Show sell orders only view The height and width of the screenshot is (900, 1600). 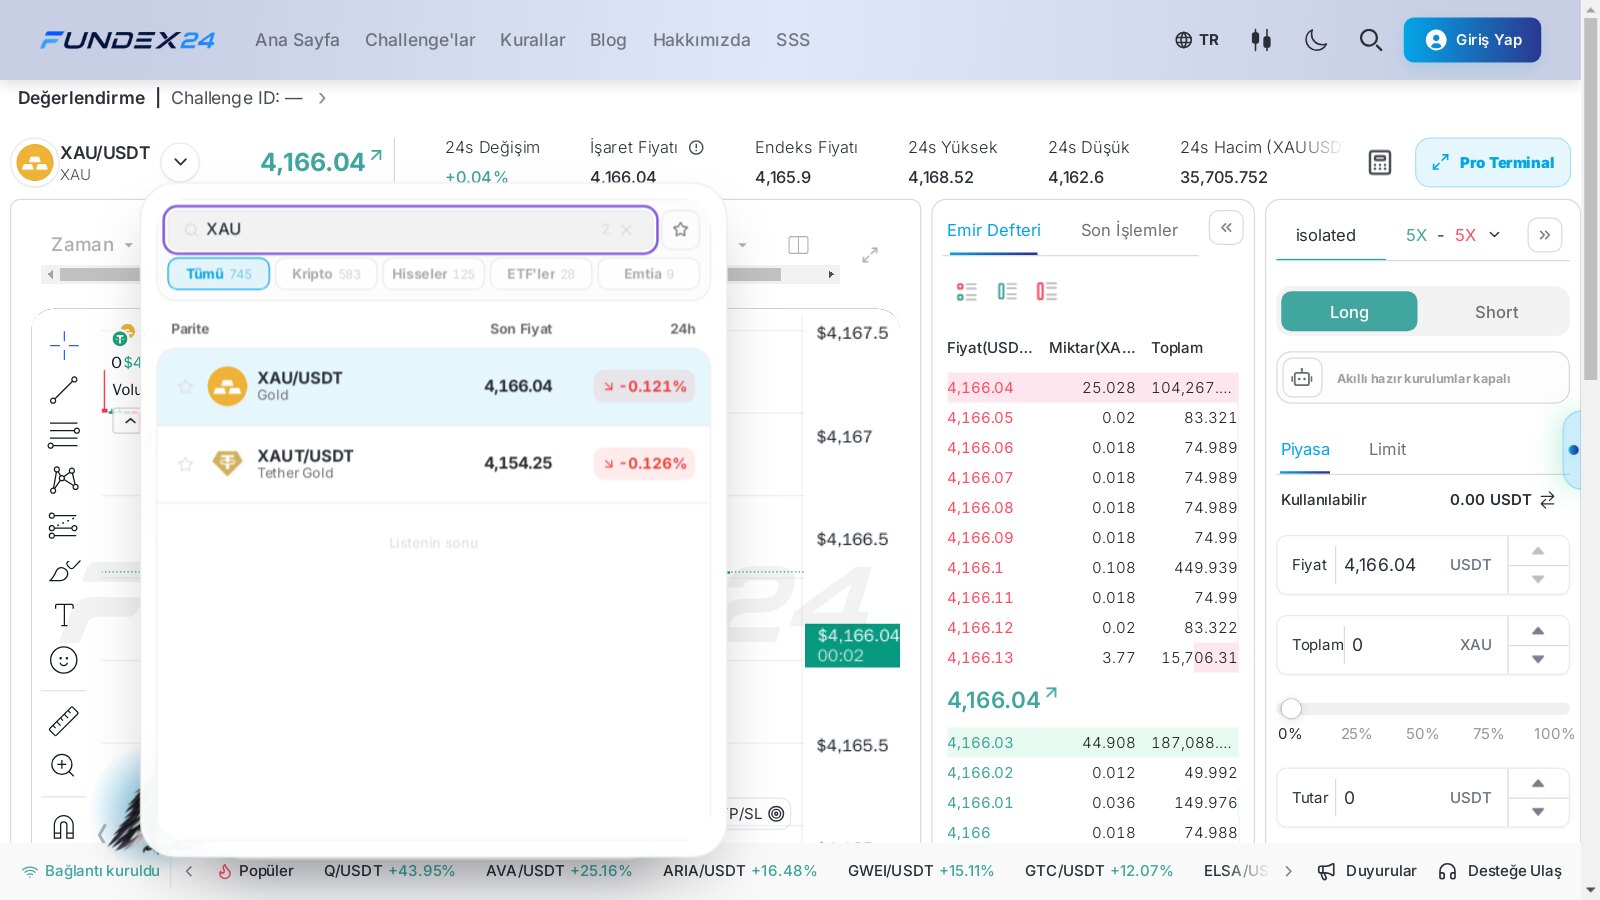point(1047,291)
